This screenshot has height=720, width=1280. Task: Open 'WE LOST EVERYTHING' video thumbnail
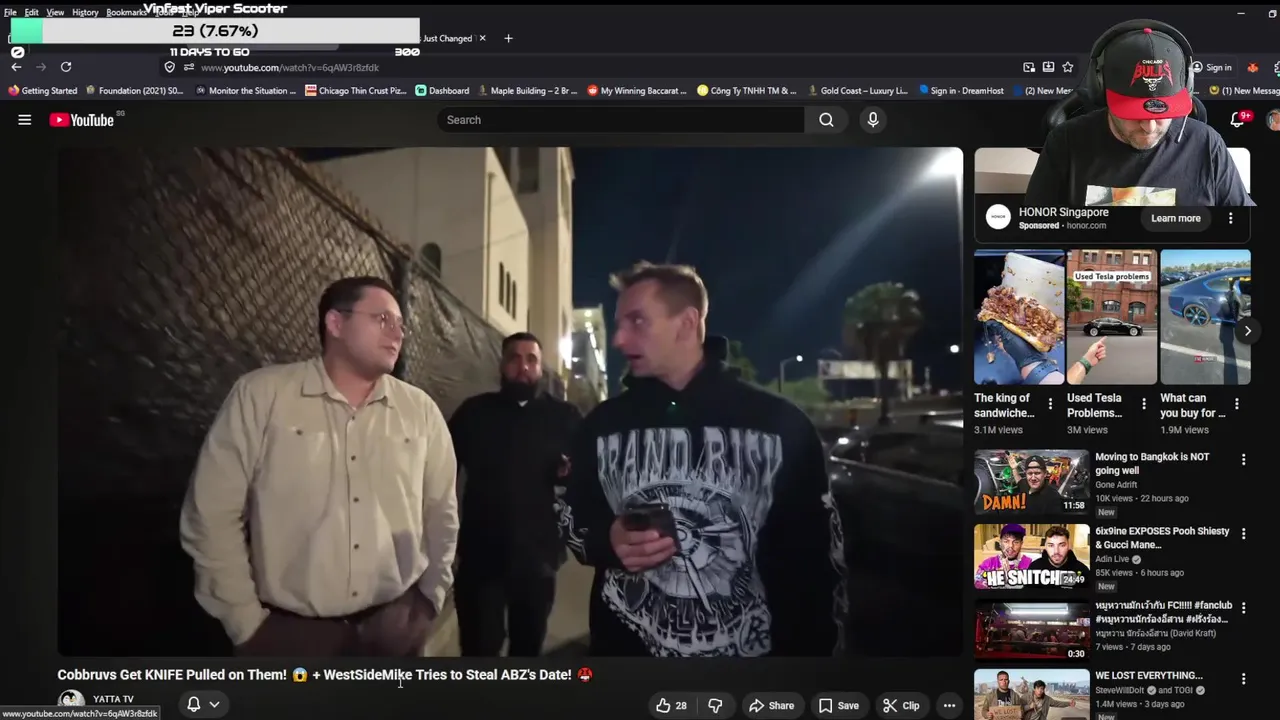[x=1032, y=695]
